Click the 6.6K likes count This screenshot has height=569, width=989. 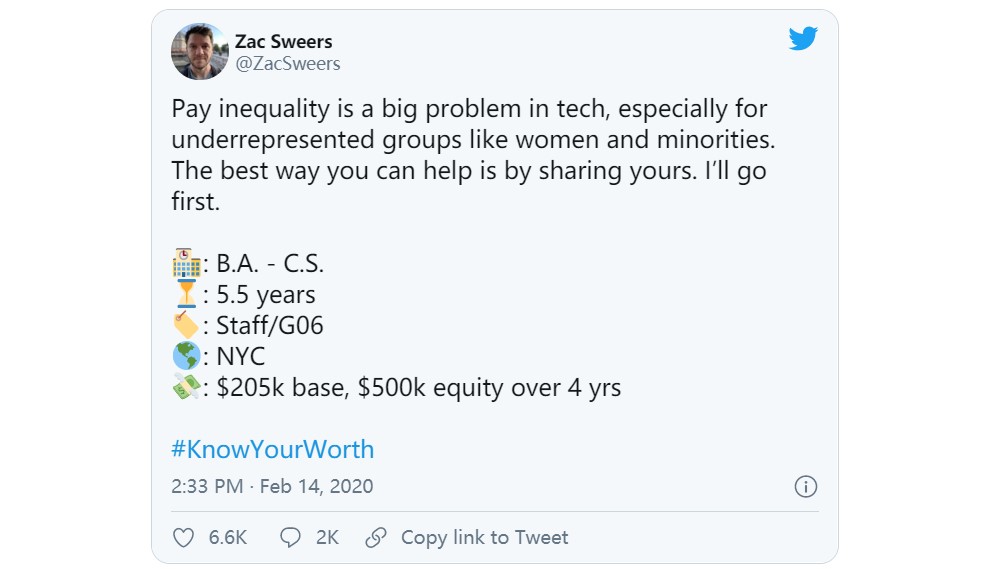tap(228, 538)
